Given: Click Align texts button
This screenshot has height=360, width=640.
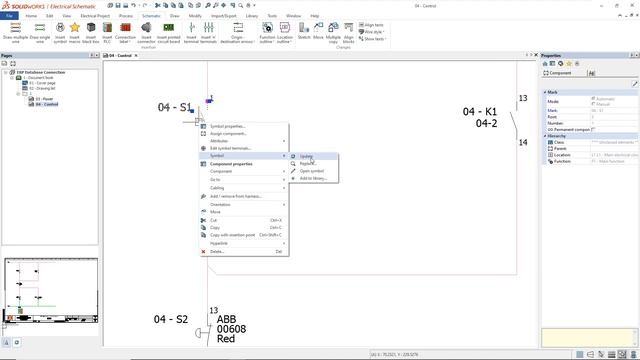Looking at the screenshot, I should [371, 25].
